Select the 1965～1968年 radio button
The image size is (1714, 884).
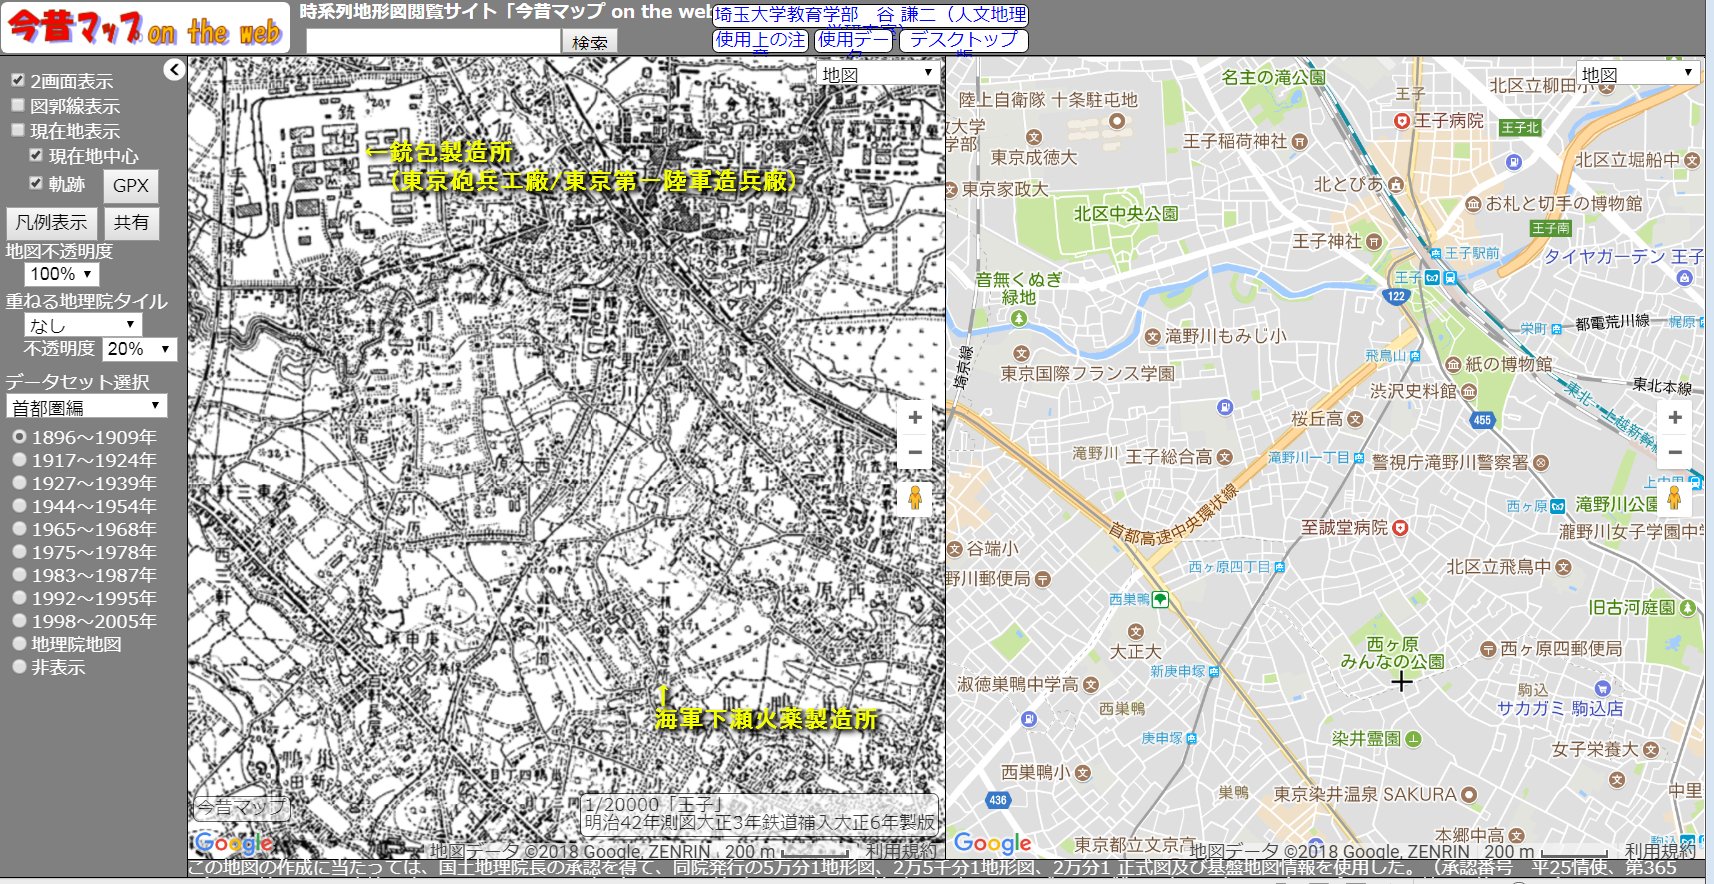click(19, 529)
